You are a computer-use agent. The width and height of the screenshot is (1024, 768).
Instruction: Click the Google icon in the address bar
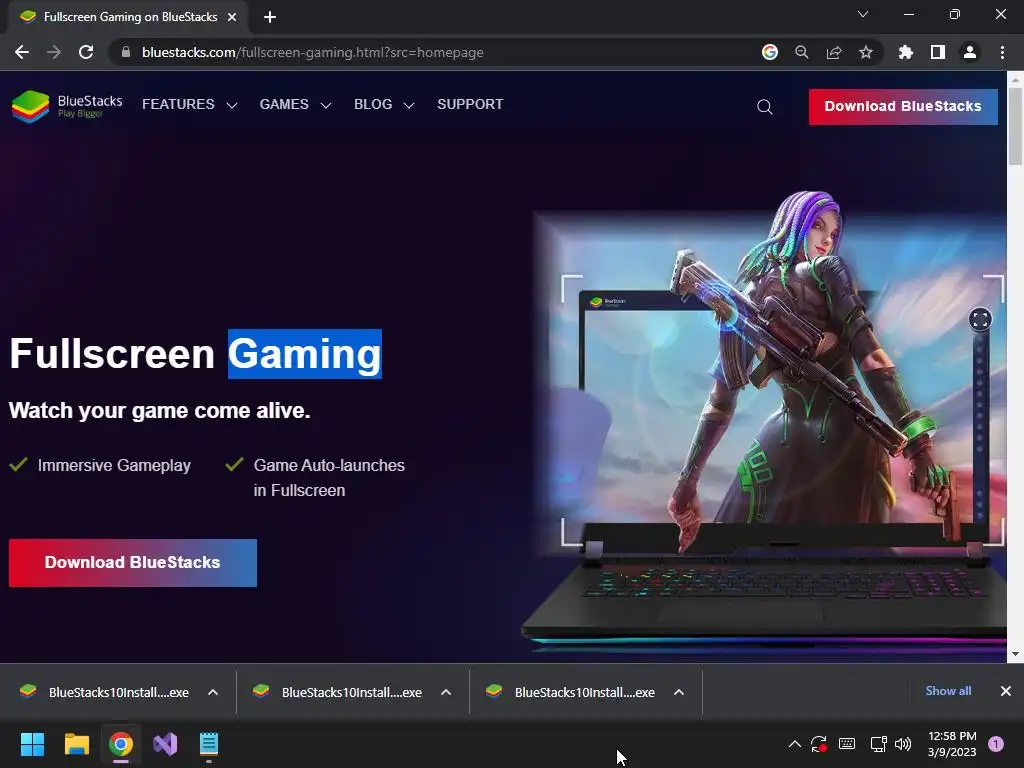[770, 52]
